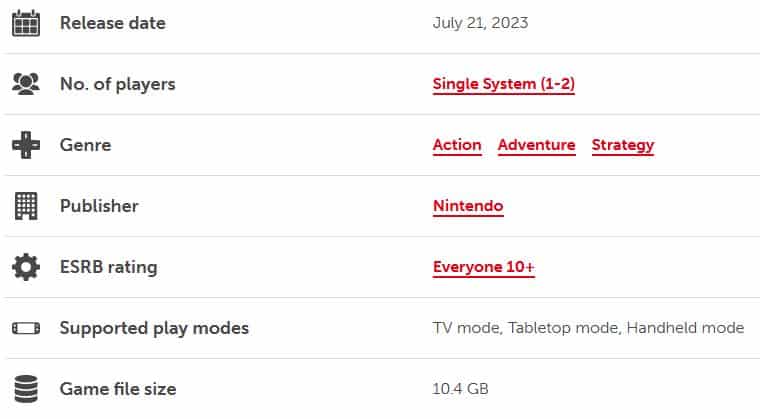Viewport: 760px width, 419px height.
Task: Open the Everyone 10+ rating link
Action: [483, 267]
